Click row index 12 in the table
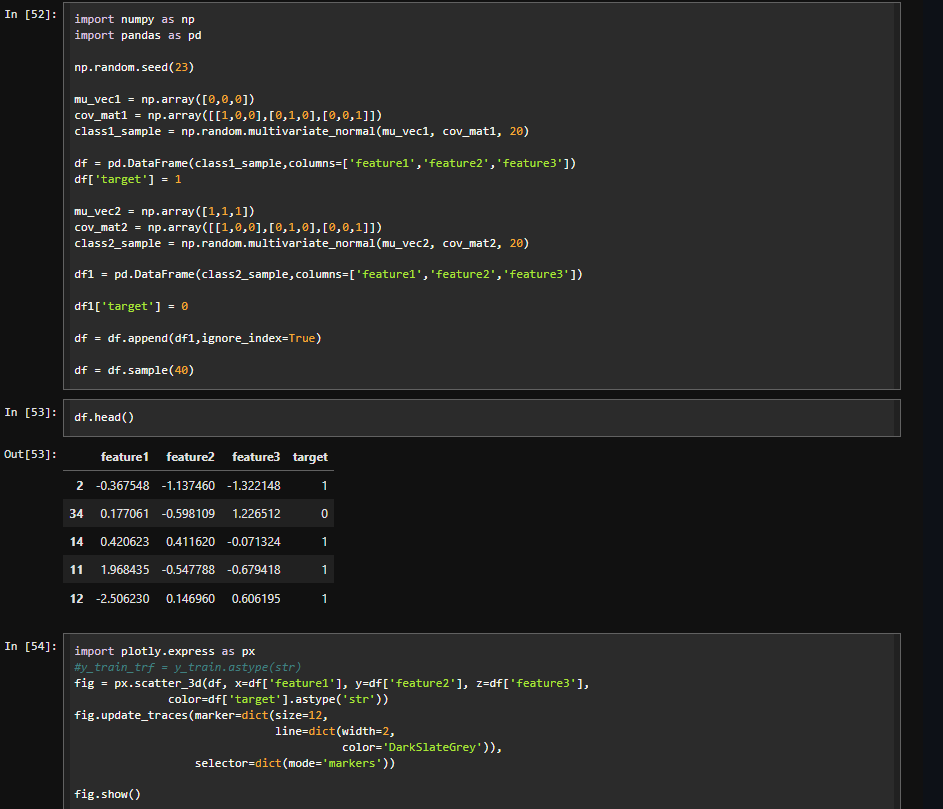This screenshot has width=943, height=809. tap(76, 598)
